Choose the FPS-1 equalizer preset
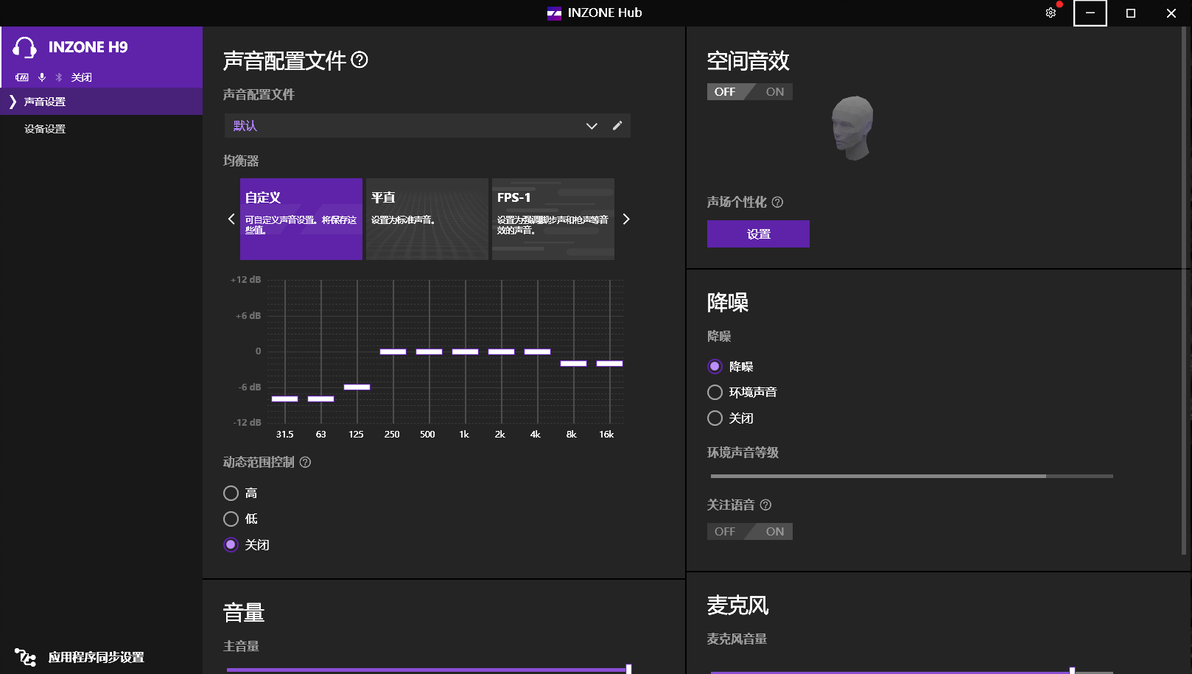This screenshot has width=1192, height=674. click(x=553, y=219)
